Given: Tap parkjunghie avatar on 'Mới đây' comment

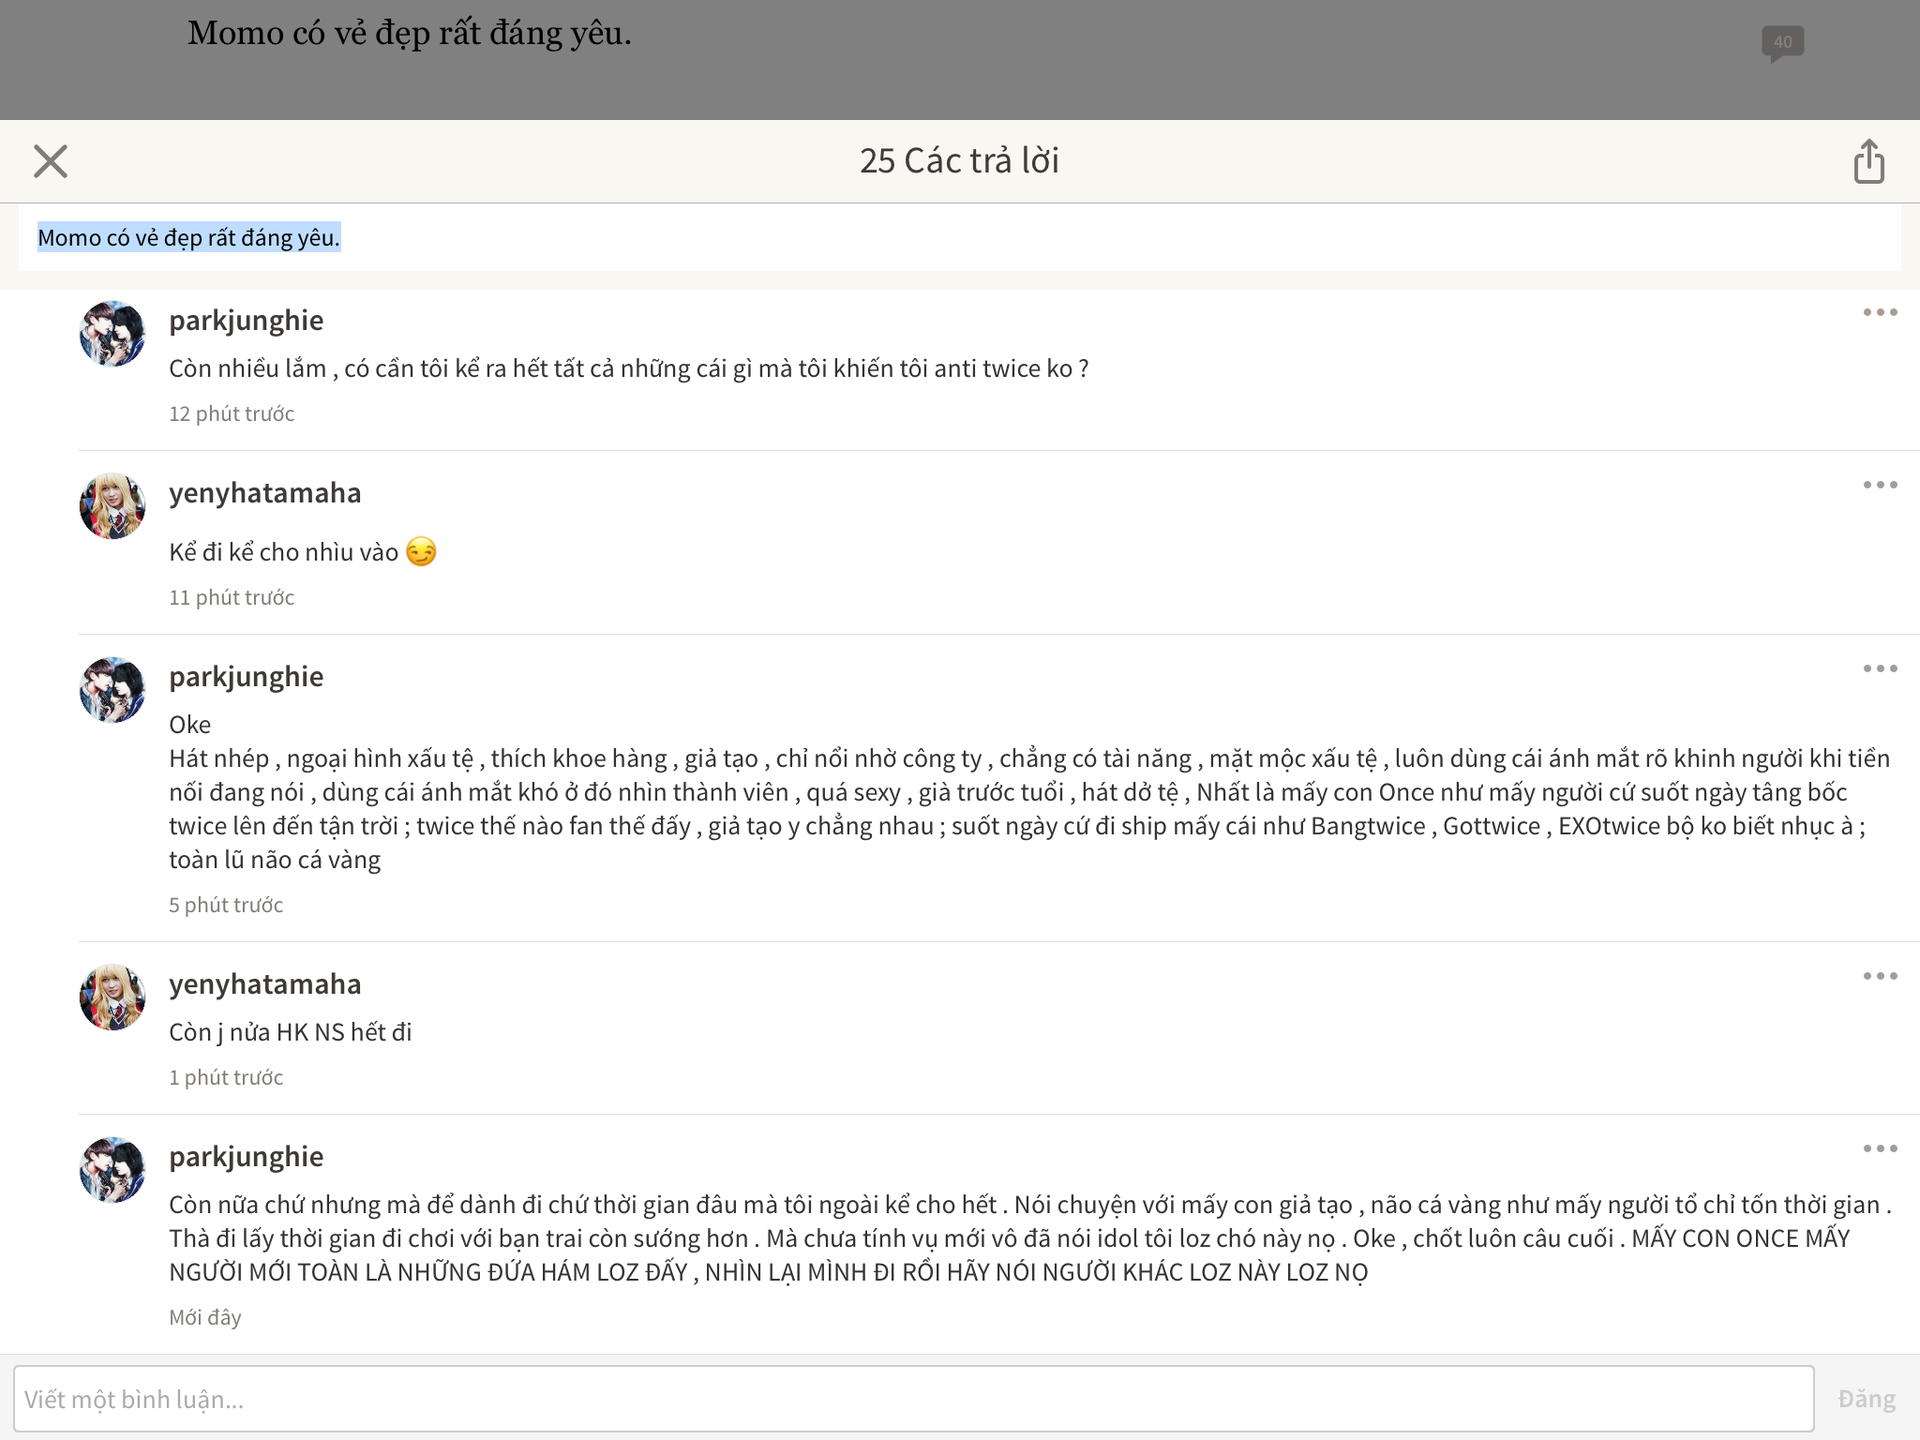Looking at the screenshot, I should pos(112,1170).
